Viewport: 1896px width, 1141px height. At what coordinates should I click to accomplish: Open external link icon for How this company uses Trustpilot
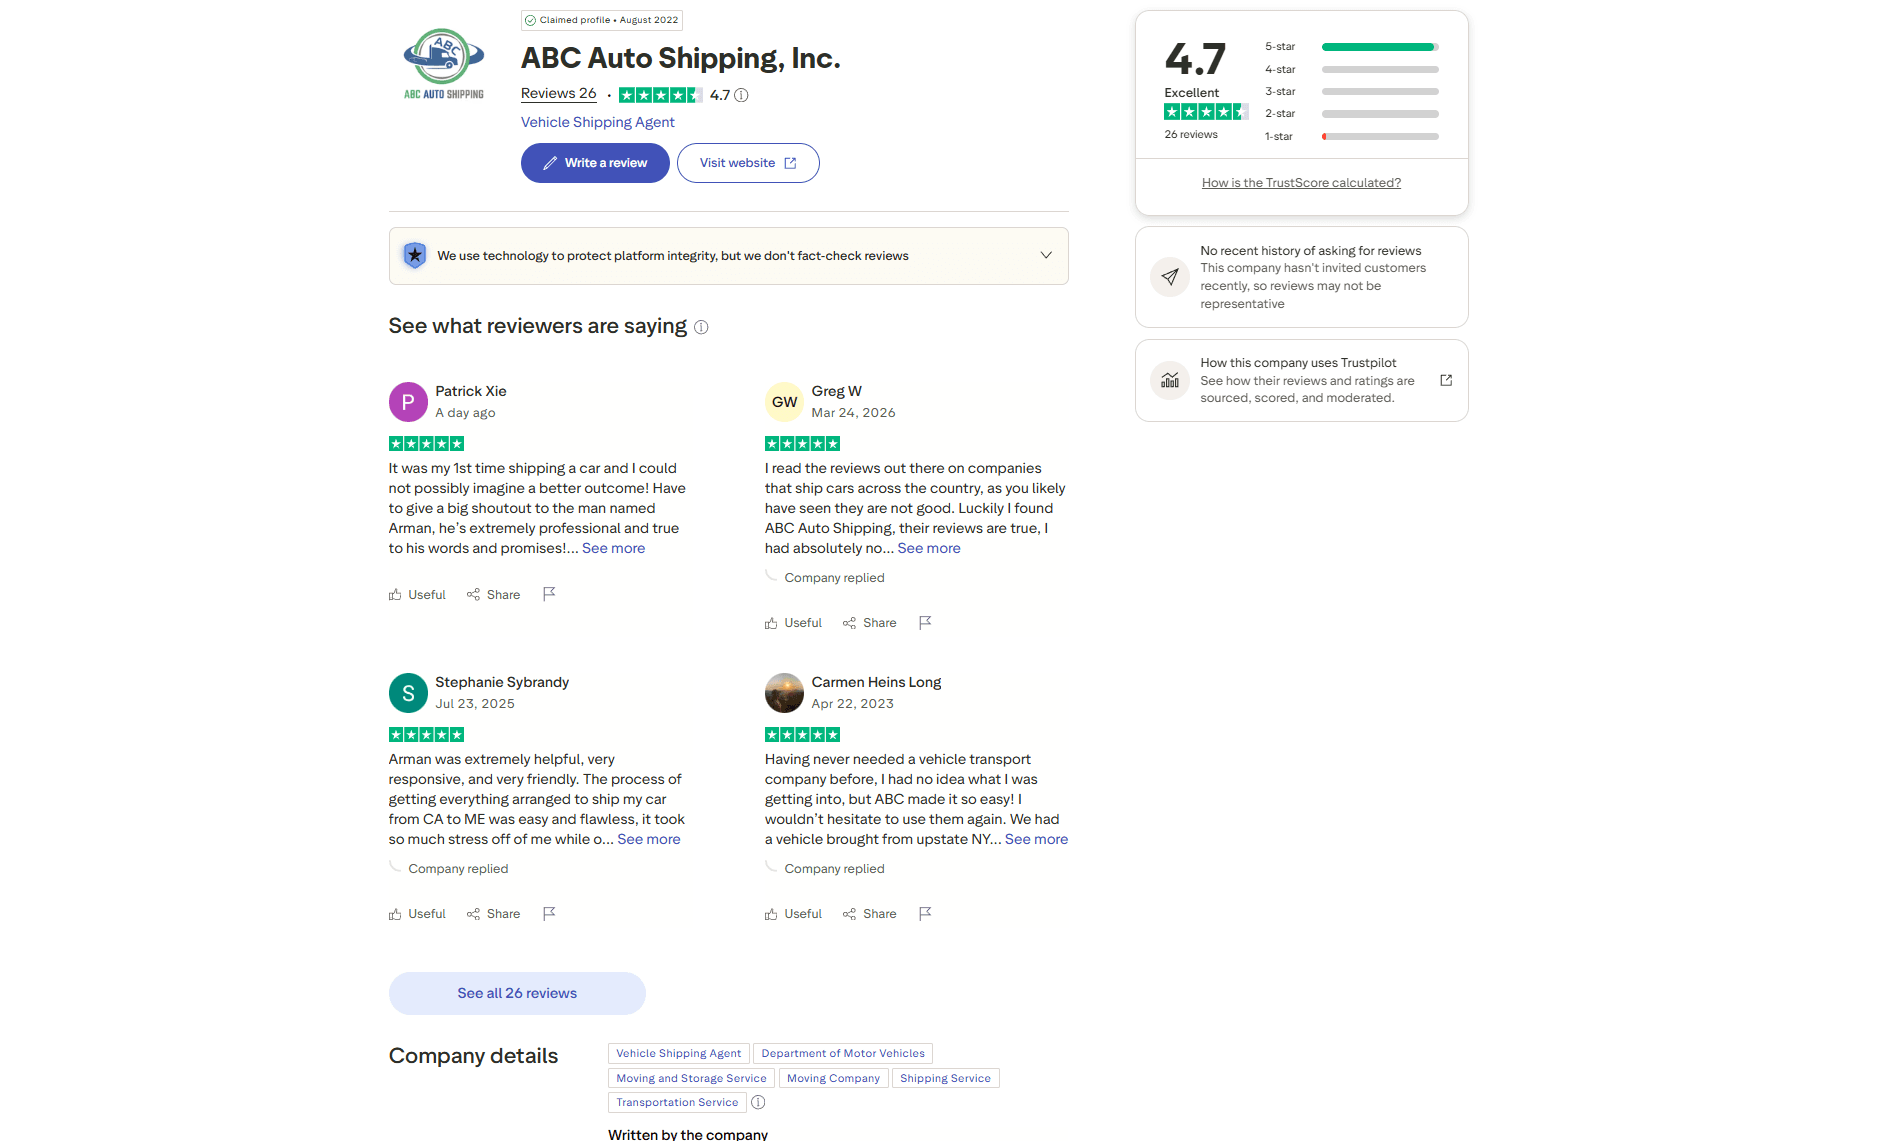pos(1446,380)
